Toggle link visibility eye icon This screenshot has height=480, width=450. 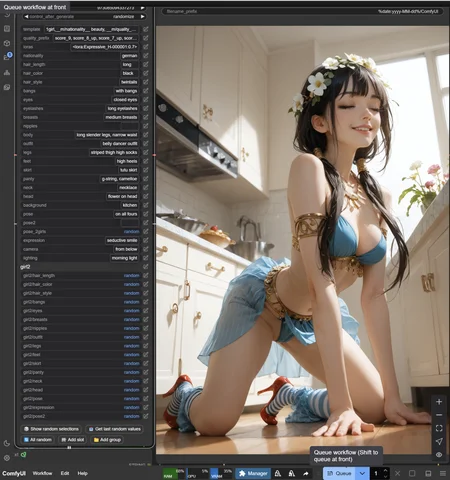[x=439, y=455]
